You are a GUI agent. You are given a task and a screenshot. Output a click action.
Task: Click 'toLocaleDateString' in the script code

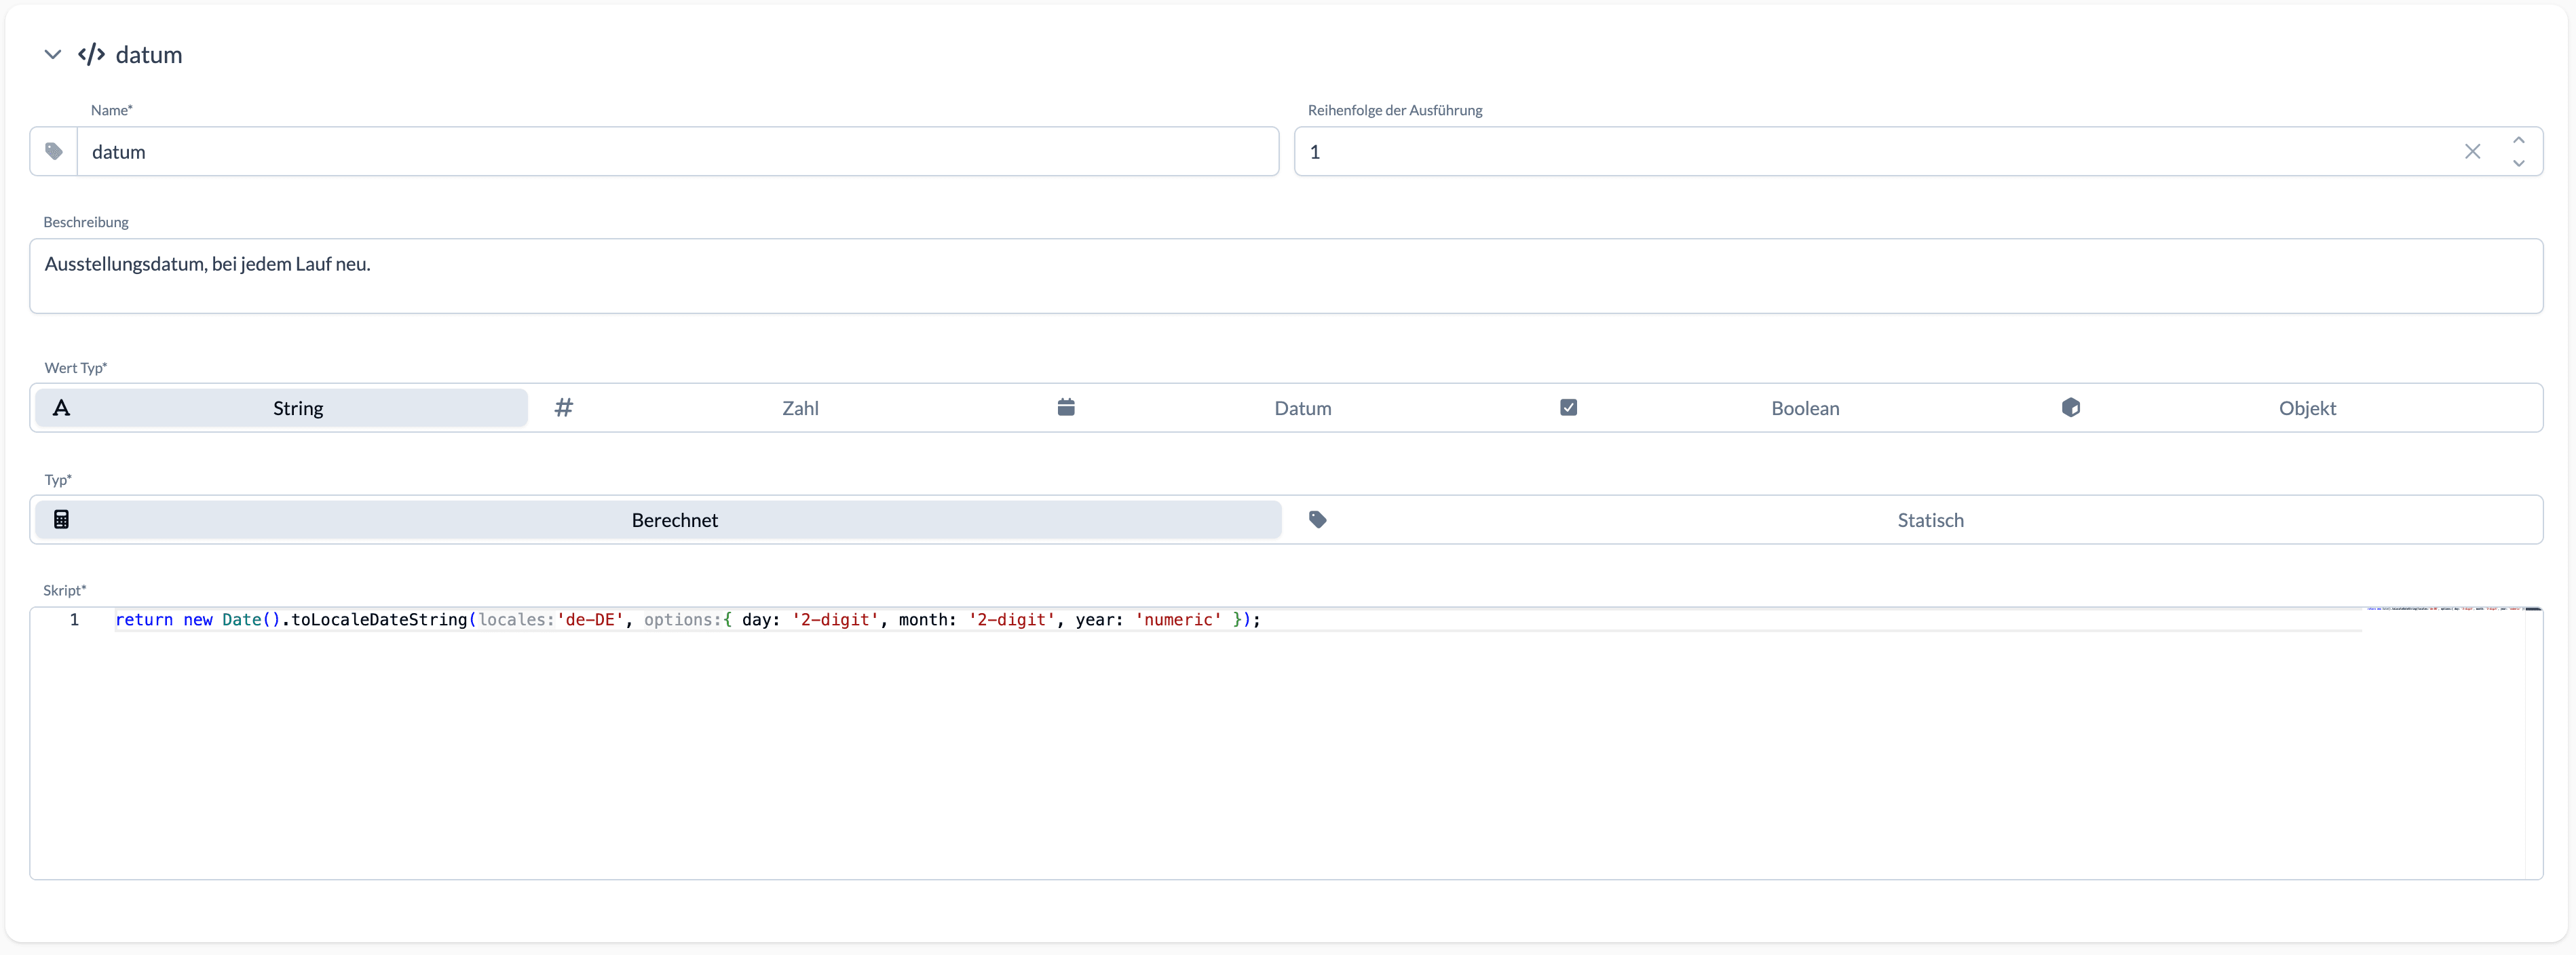pos(379,620)
